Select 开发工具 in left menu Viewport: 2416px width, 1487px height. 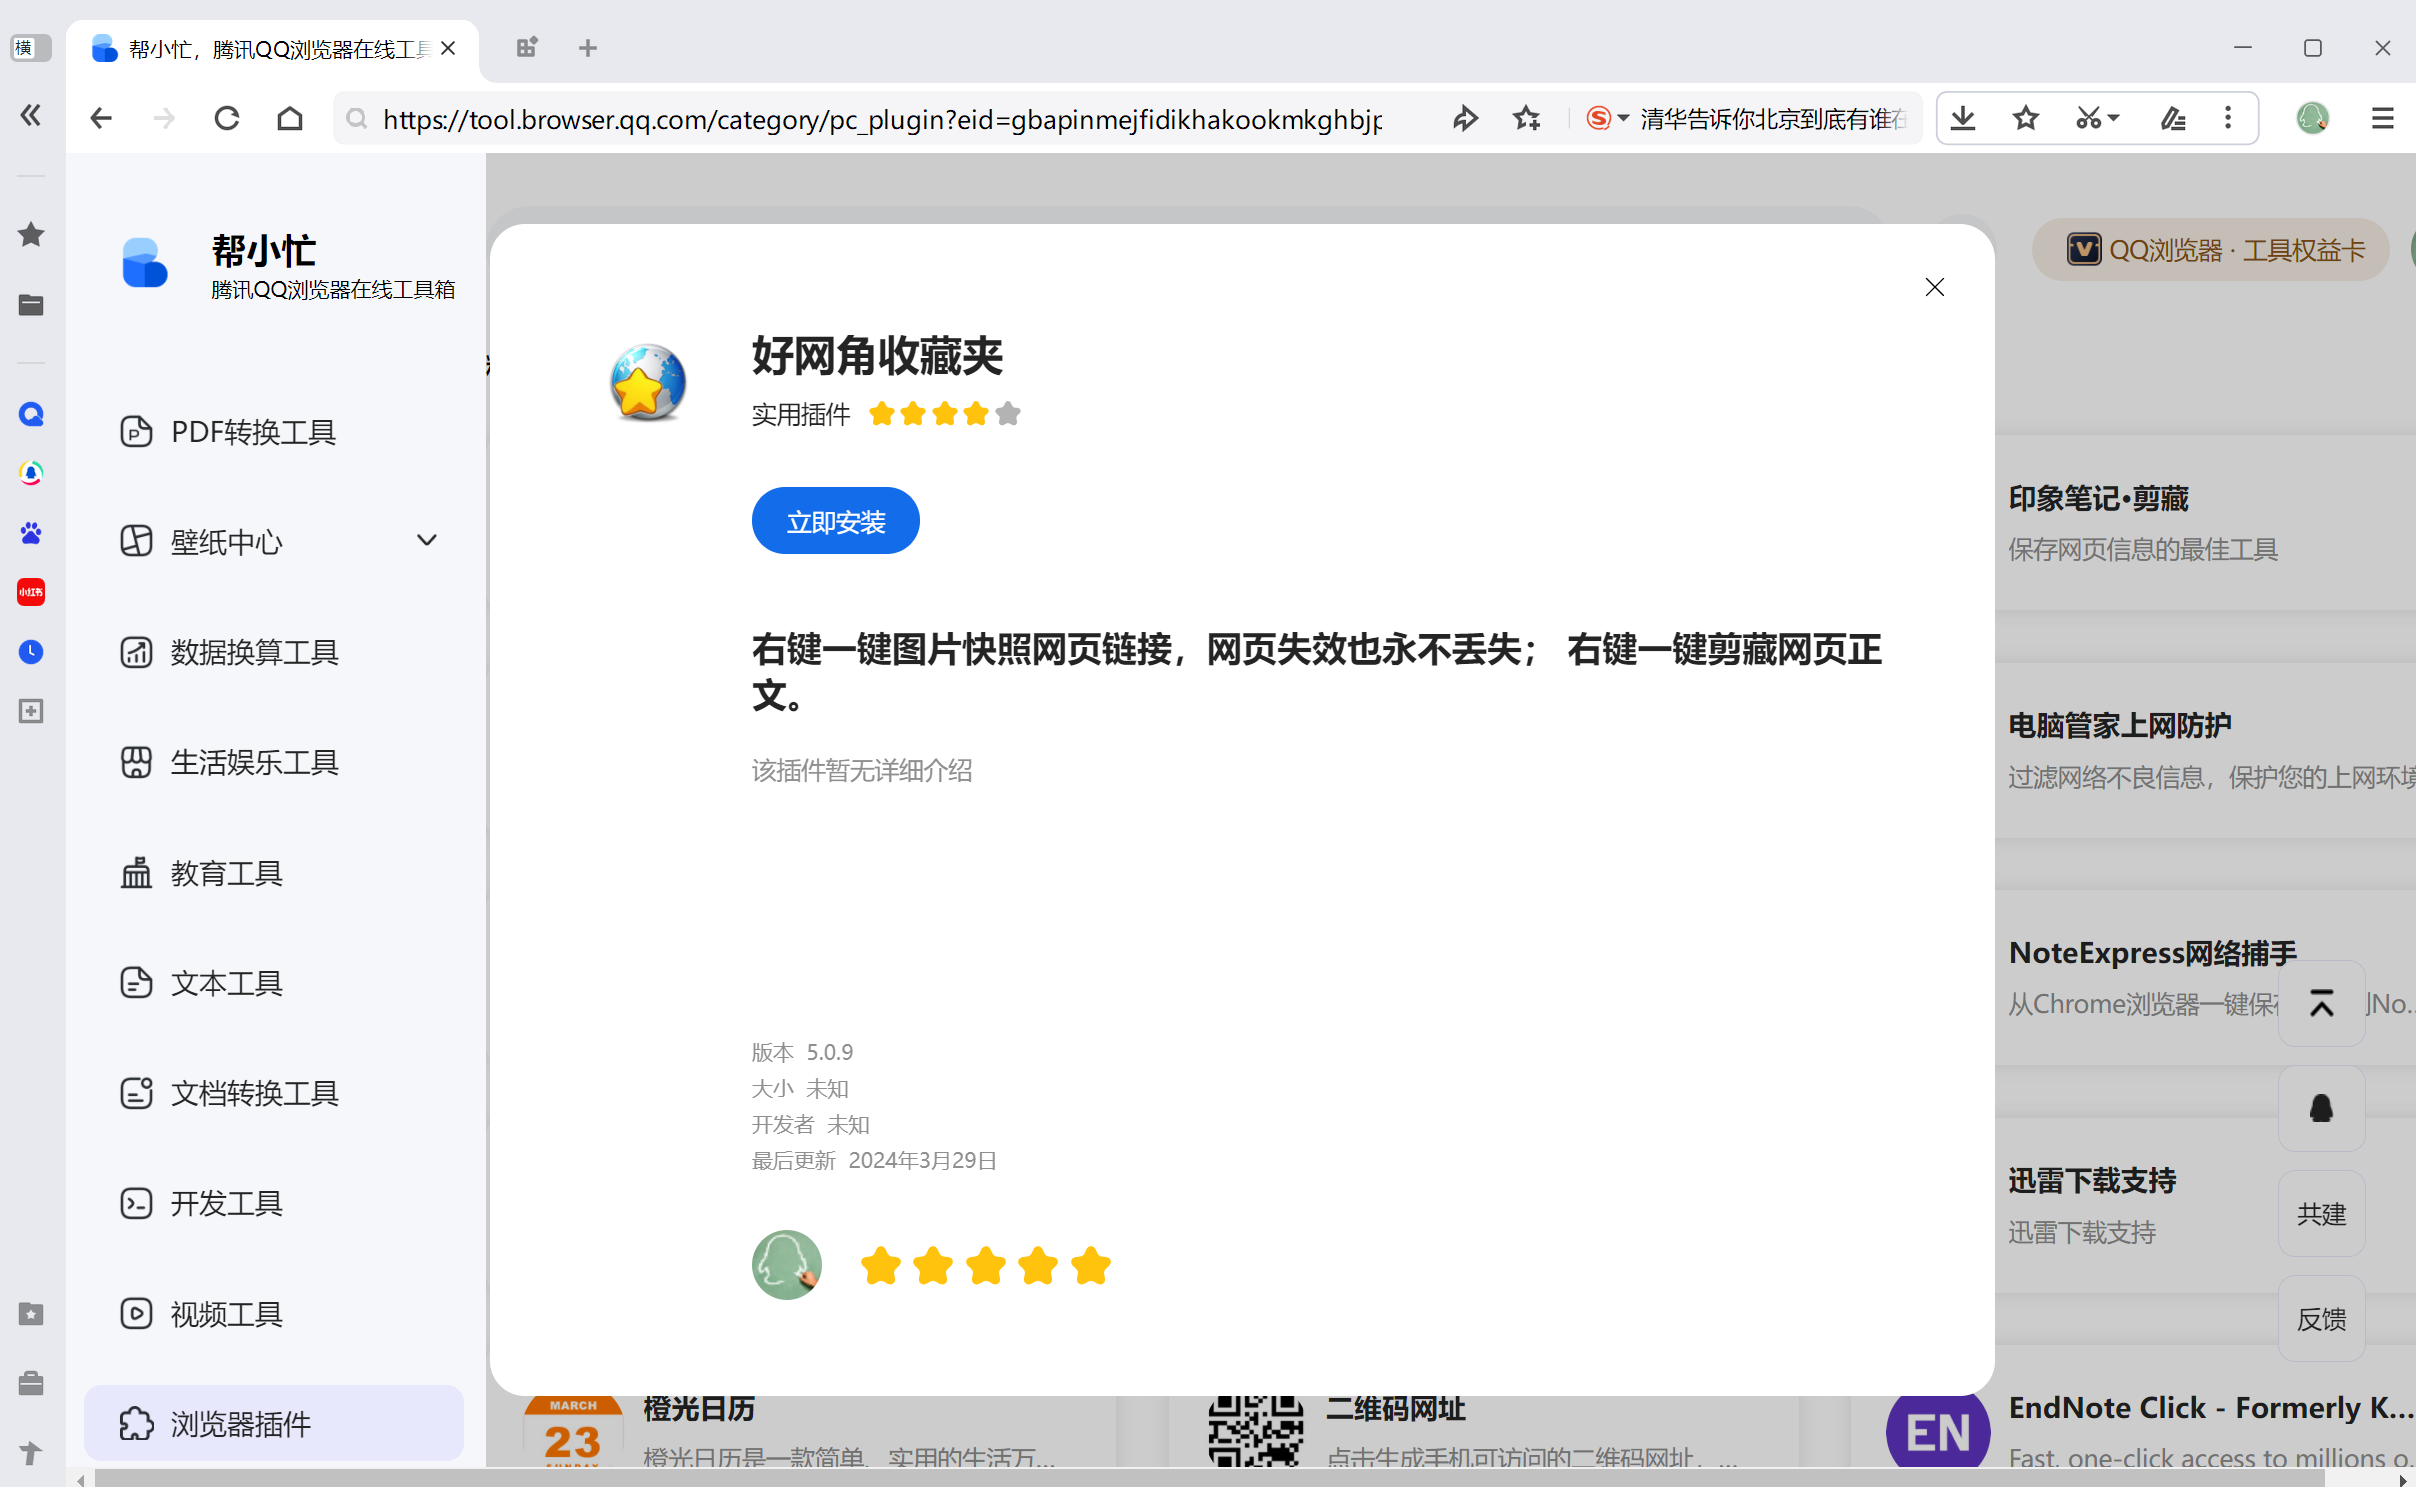click(226, 1203)
